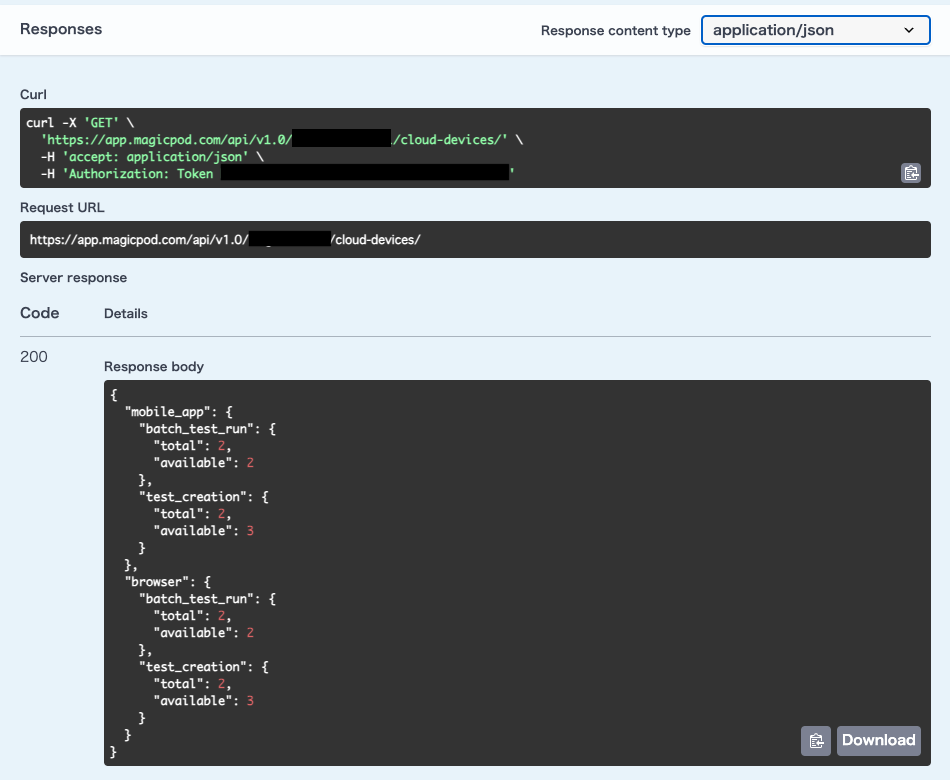This screenshot has width=950, height=780.
Task: Click "batch_test_run" under mobile_app
Action: [x=196, y=428]
